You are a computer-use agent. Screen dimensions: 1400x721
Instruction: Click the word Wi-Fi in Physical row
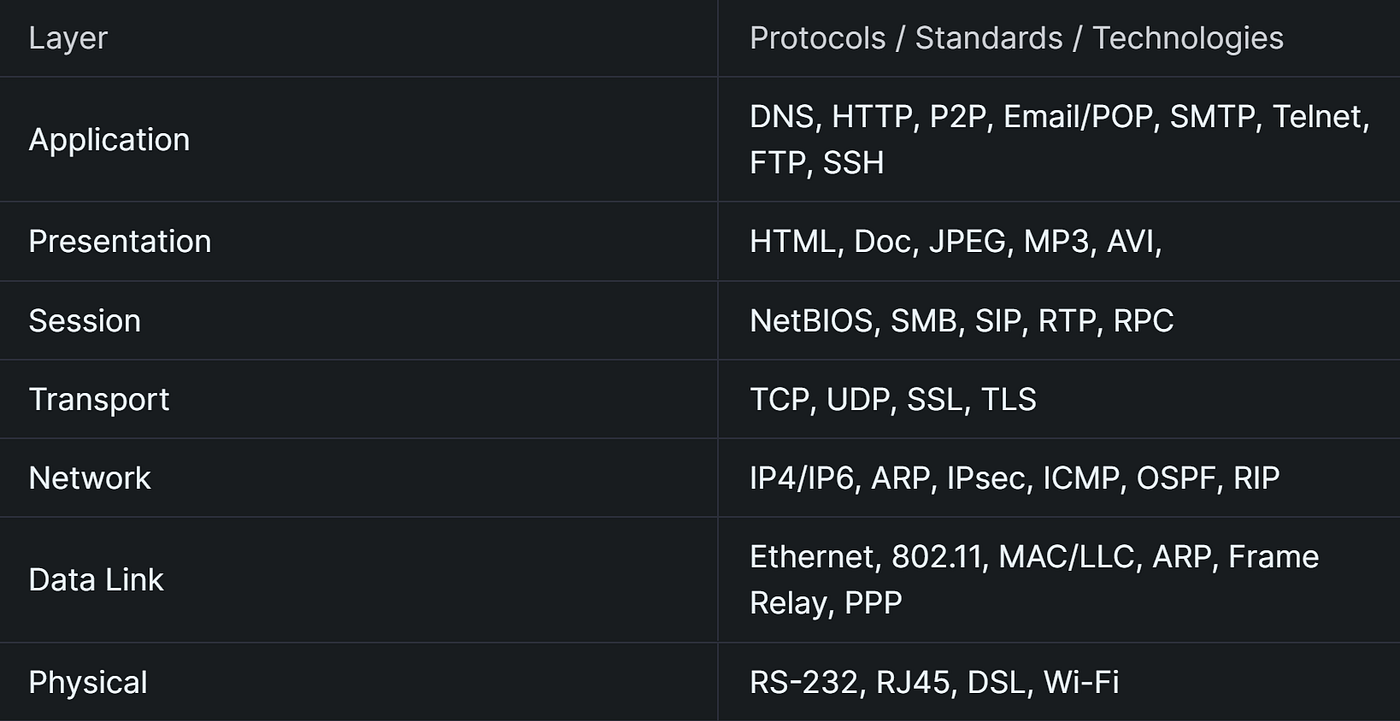coord(1081,682)
